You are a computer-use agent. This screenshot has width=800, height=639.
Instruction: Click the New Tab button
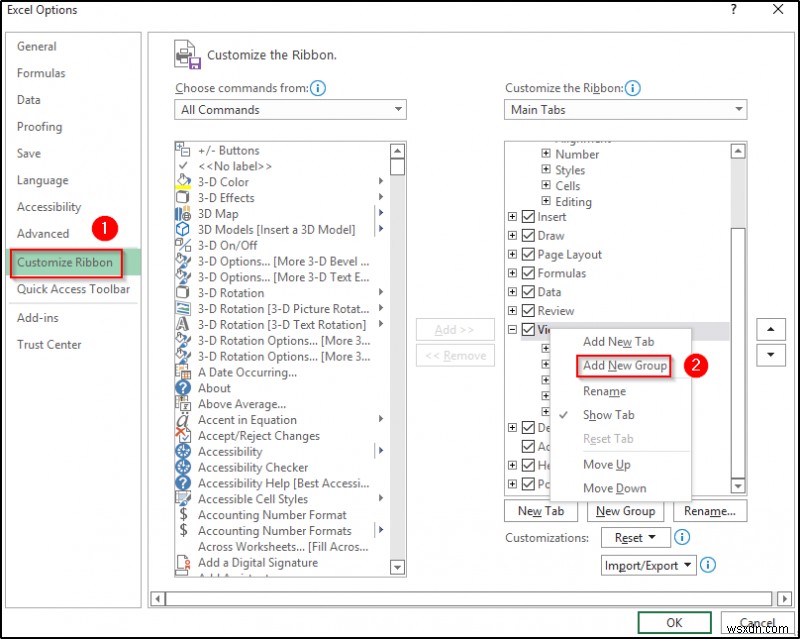541,511
